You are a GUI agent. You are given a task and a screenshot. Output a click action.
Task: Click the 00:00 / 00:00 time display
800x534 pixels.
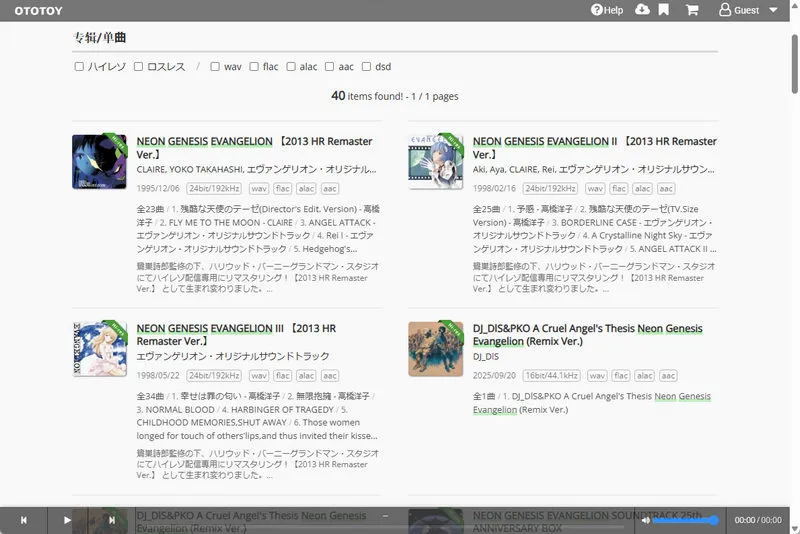758,520
